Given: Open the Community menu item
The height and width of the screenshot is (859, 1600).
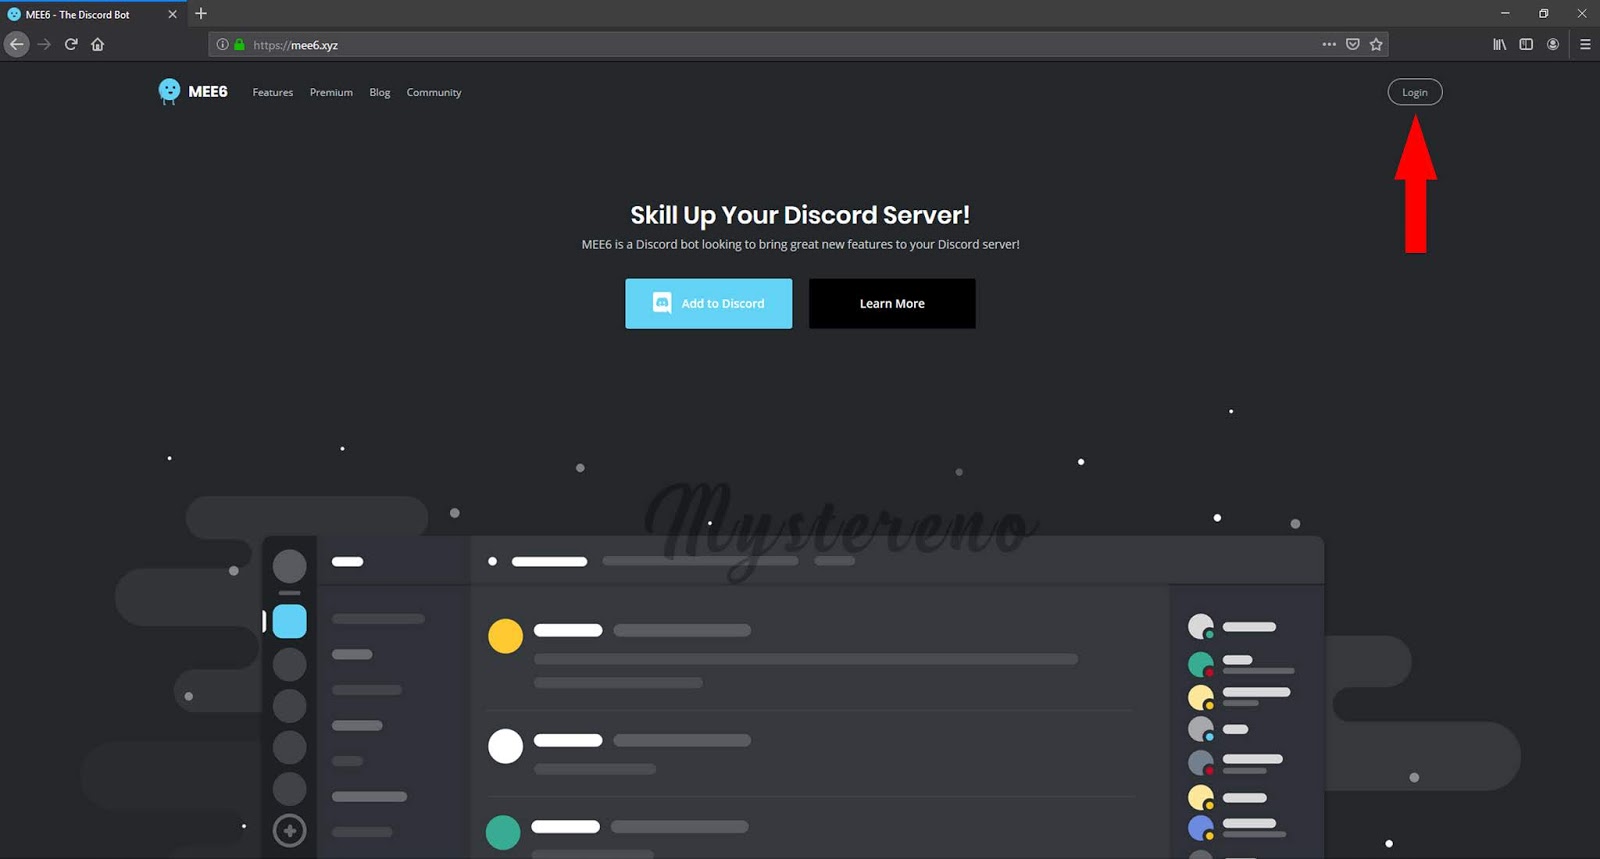Looking at the screenshot, I should (x=434, y=92).
